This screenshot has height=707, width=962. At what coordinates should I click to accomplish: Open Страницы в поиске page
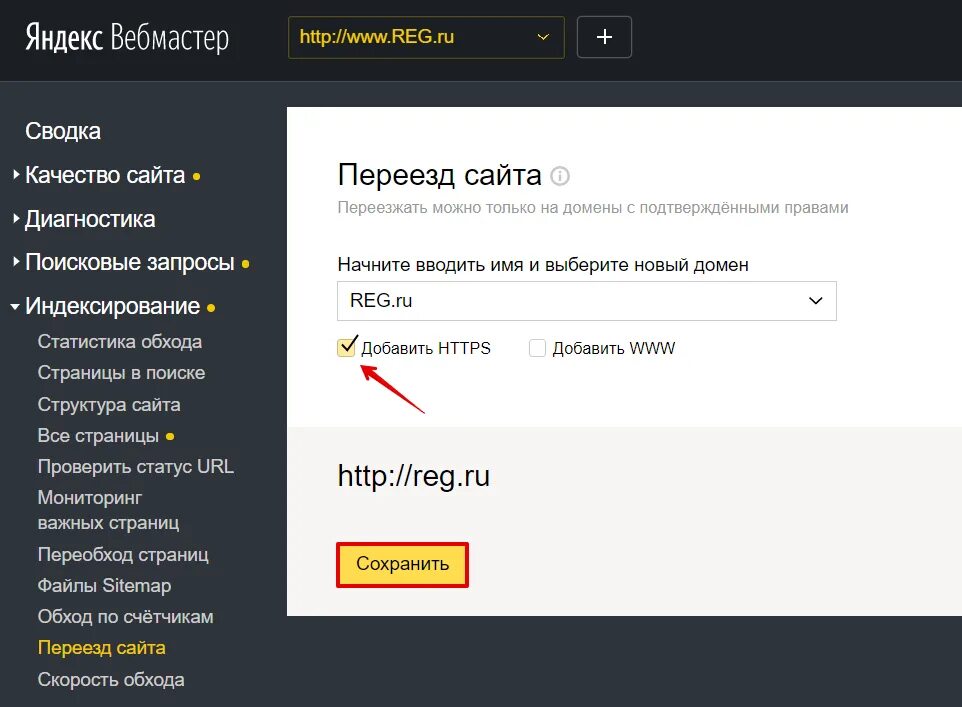coord(121,373)
